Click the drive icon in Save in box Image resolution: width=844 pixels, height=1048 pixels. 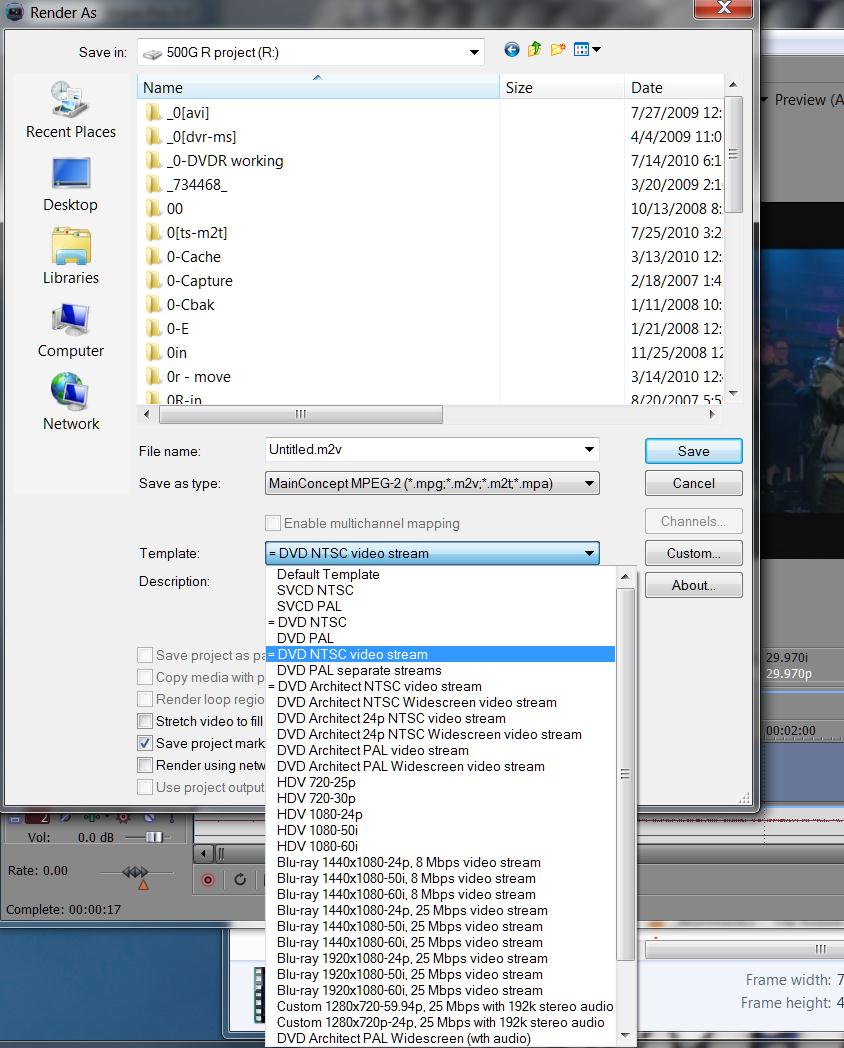click(152, 53)
